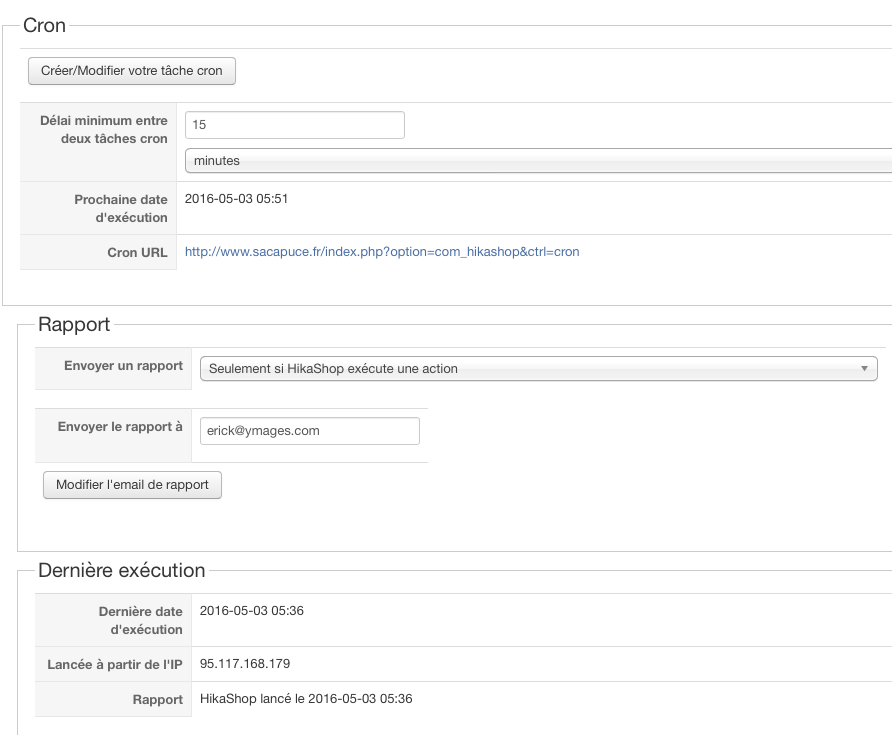Click the Dernière exécution section heading
Image resolution: width=892 pixels, height=735 pixels.
[121, 571]
